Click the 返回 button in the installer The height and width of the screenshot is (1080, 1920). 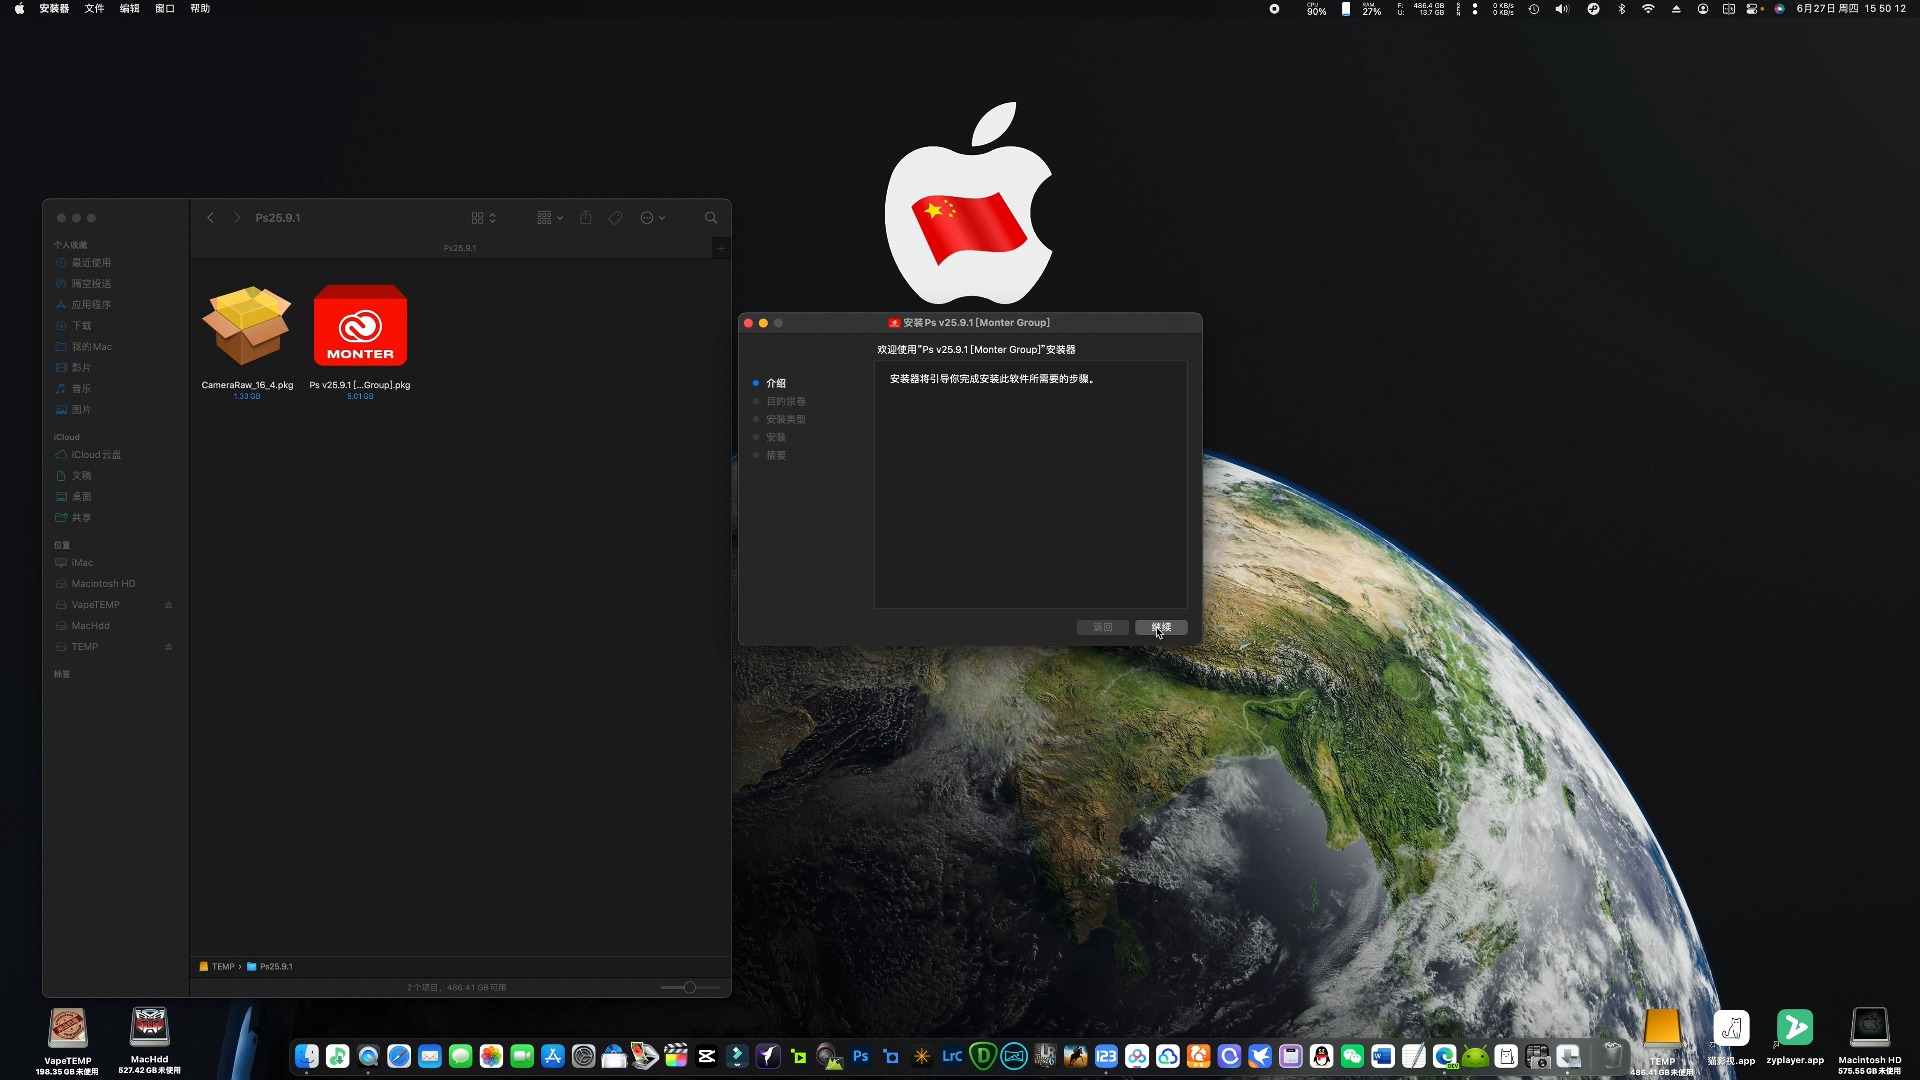[x=1103, y=627]
